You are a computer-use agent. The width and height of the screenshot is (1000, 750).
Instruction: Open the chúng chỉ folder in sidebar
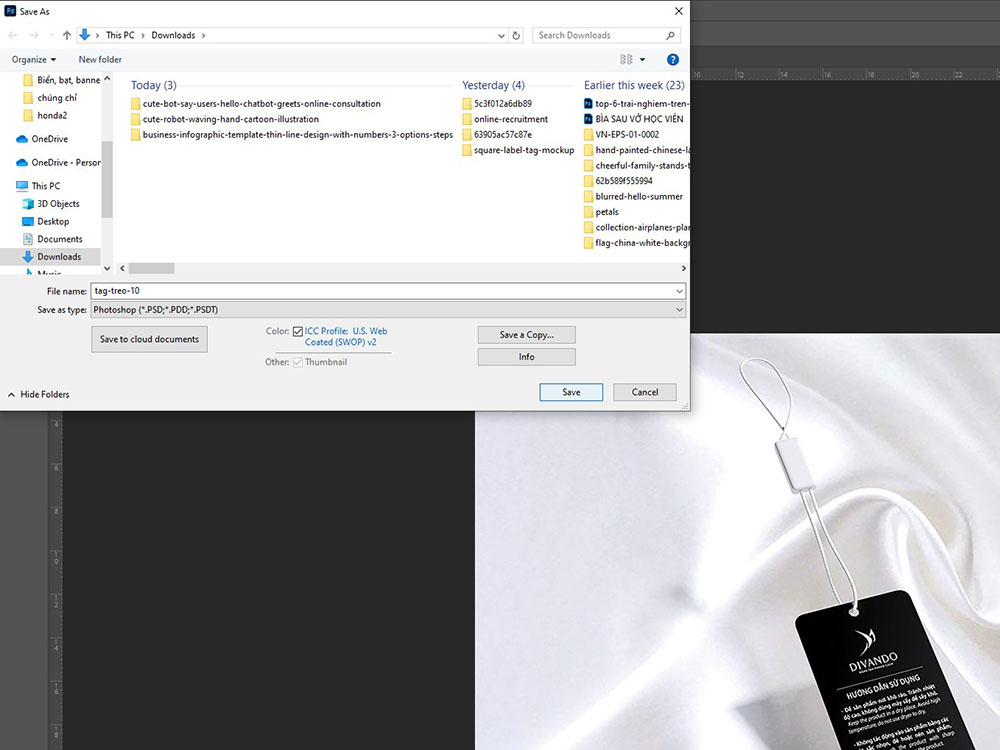(50, 98)
